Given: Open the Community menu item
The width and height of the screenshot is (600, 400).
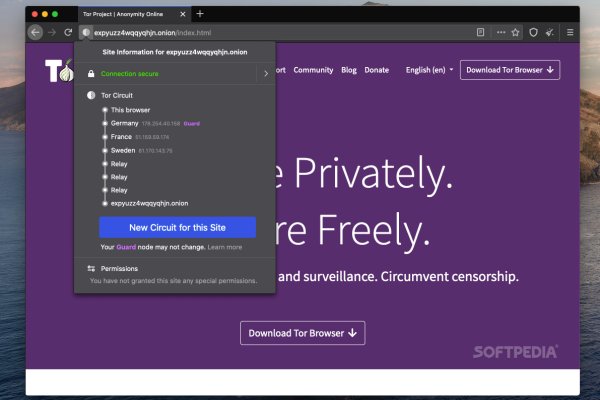Looking at the screenshot, I should tap(313, 70).
